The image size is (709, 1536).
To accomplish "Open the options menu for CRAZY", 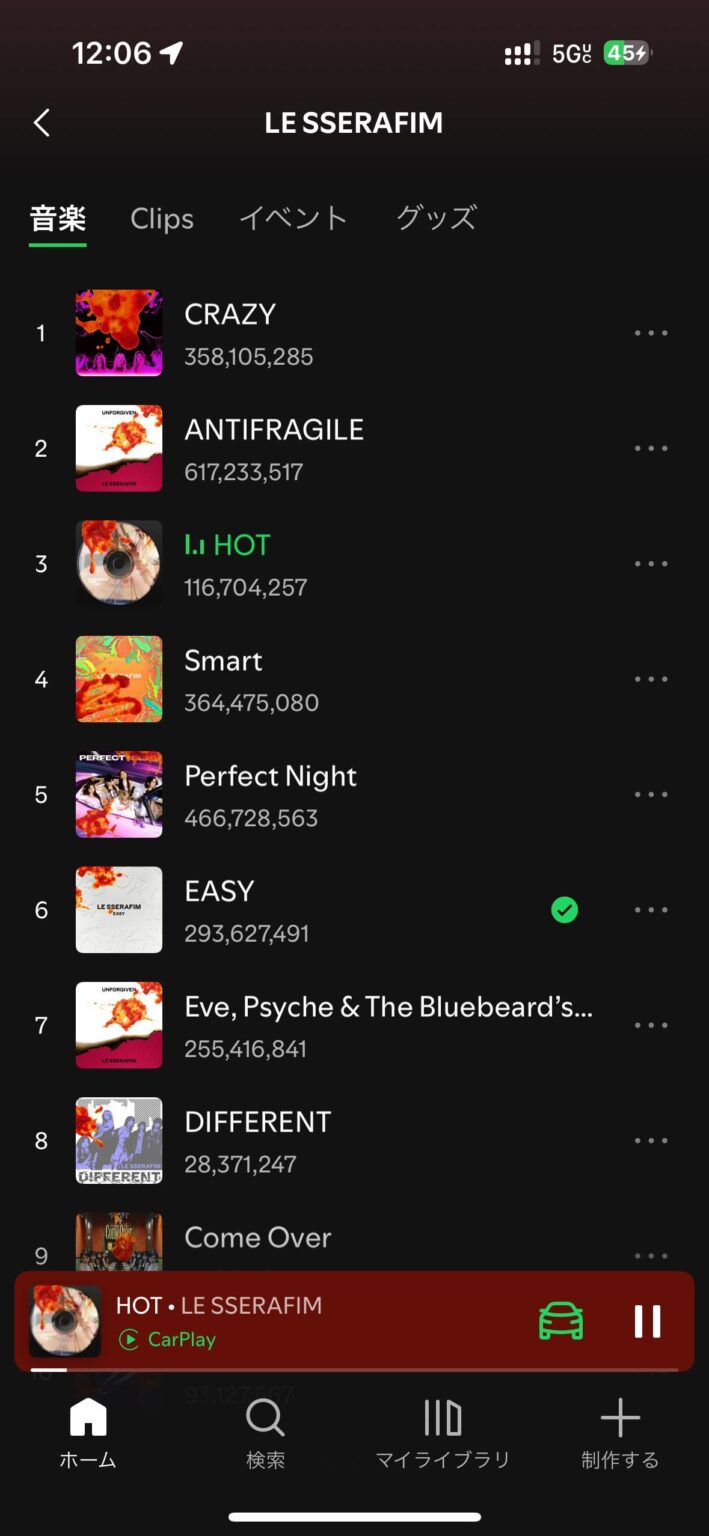I will [x=651, y=332].
